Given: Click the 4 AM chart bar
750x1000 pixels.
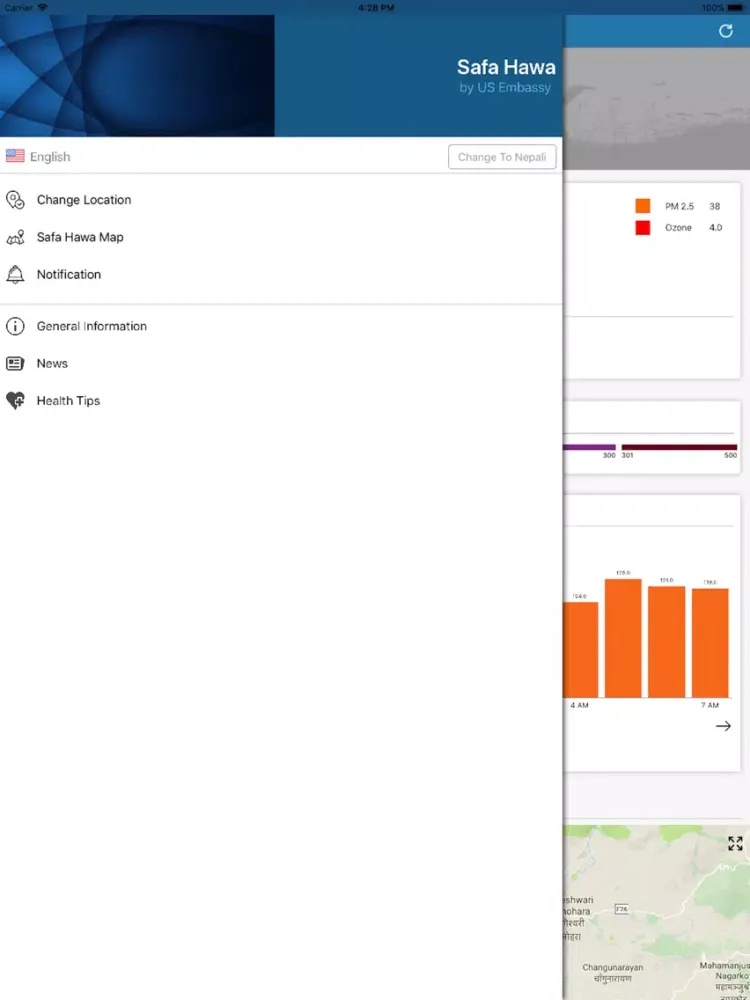Looking at the screenshot, I should (580, 649).
